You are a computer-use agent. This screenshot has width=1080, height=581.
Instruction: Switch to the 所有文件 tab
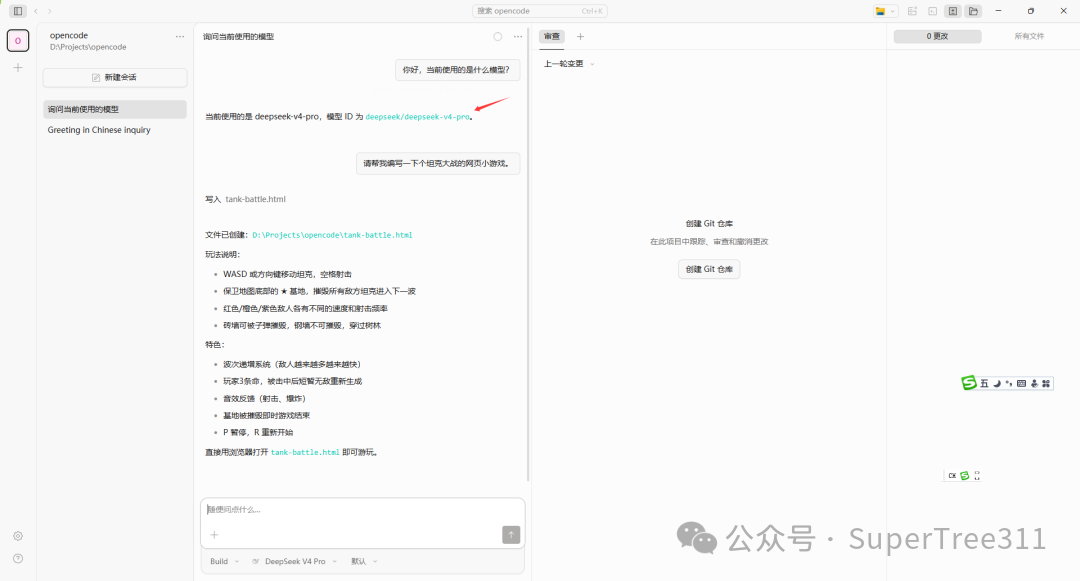coord(1029,36)
